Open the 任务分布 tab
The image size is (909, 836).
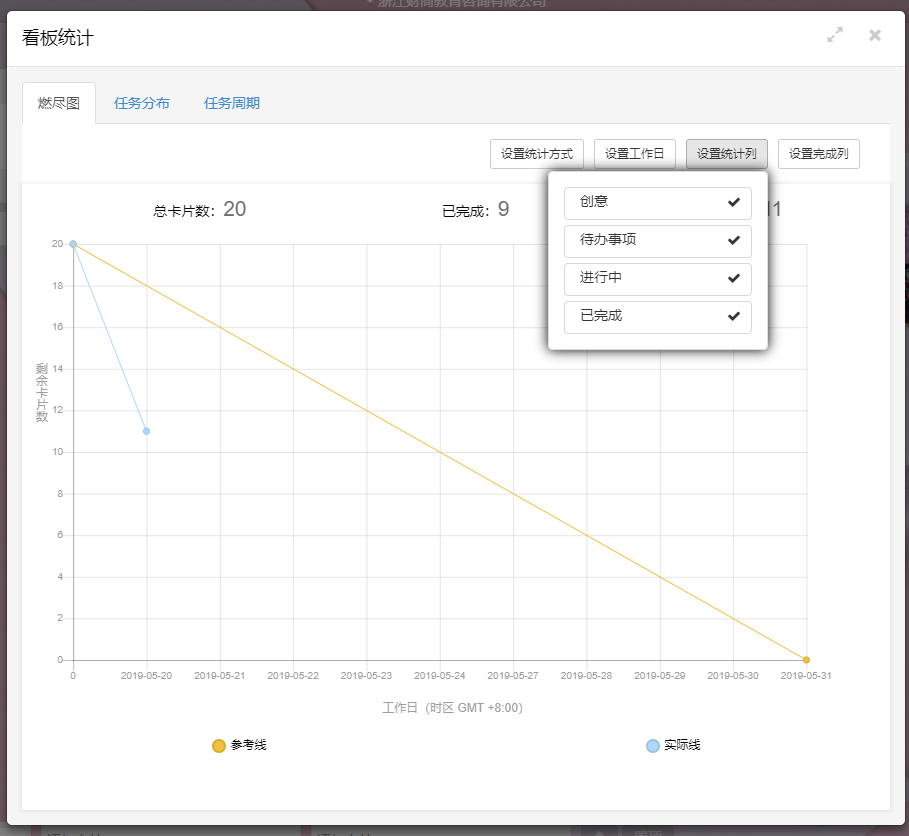click(141, 103)
